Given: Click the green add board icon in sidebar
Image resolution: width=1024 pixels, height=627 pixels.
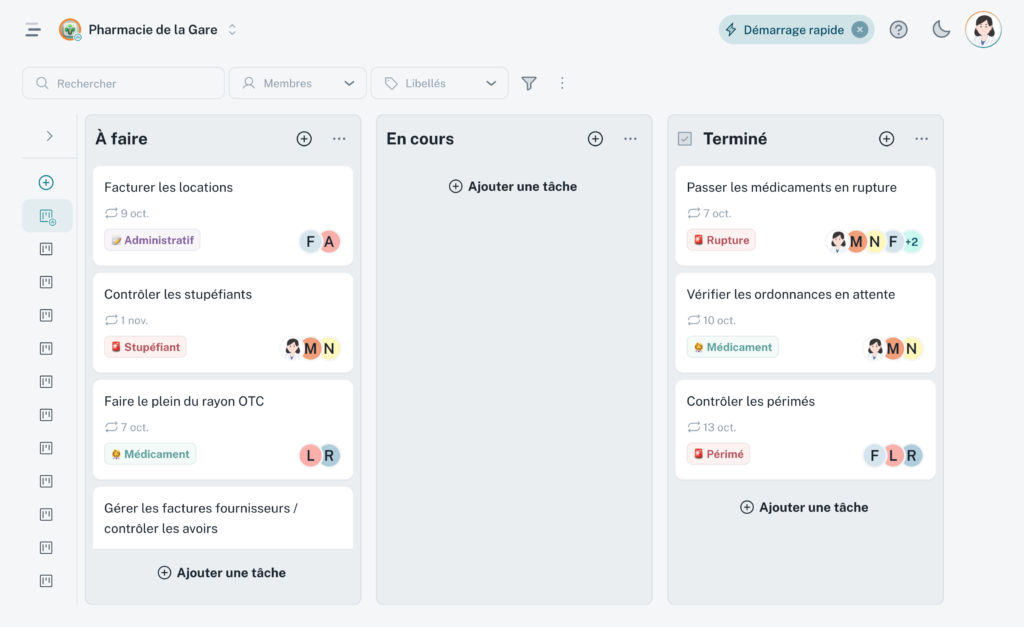Looking at the screenshot, I should point(46,183).
